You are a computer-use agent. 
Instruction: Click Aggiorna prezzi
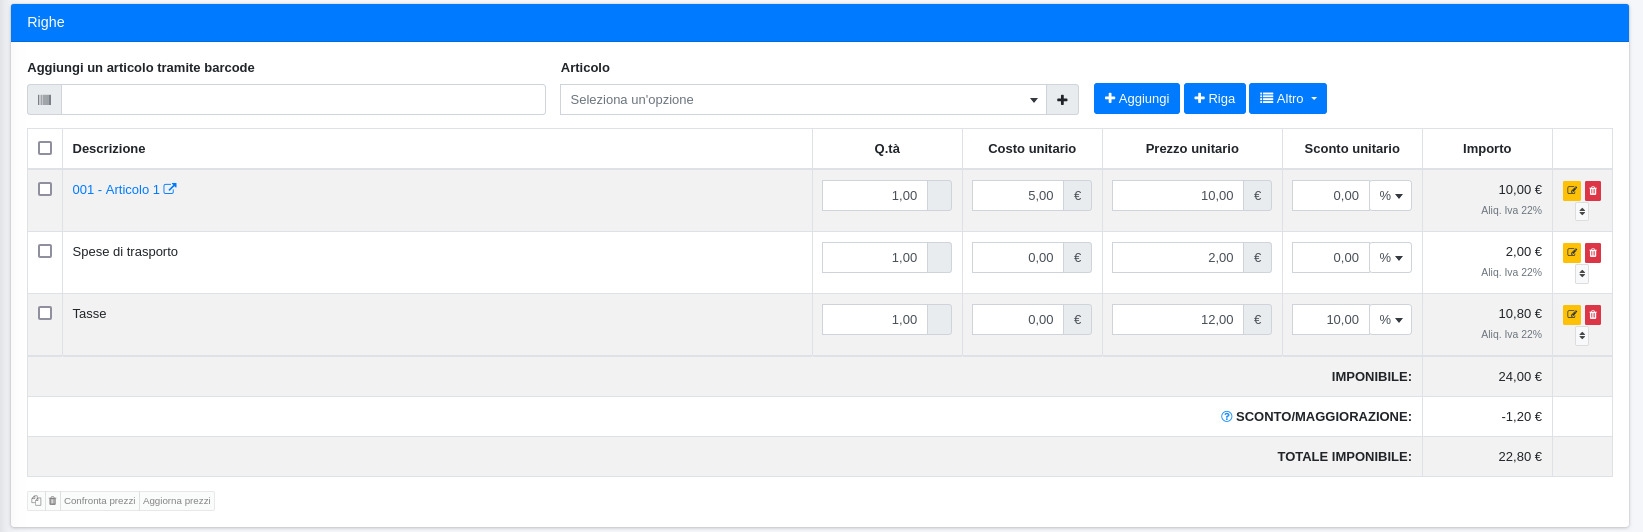(177, 501)
